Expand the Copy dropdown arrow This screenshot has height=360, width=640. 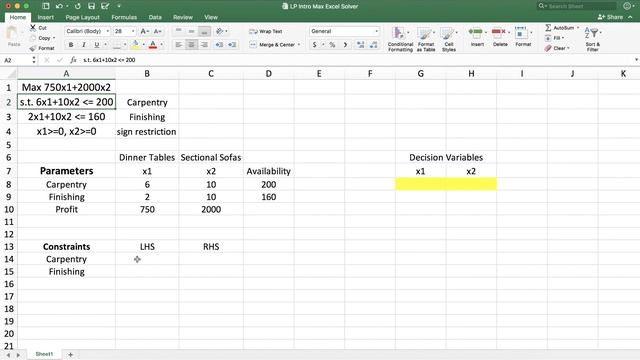pos(54,38)
